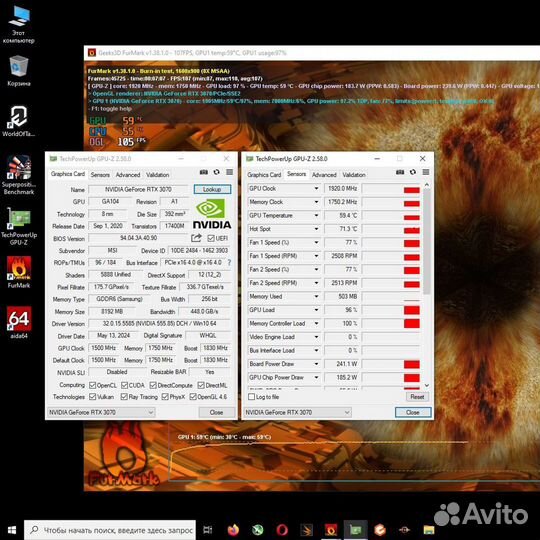Open hamburger menu in Sensors GPU-Z window
This screenshot has width=540, height=540.
426,172
